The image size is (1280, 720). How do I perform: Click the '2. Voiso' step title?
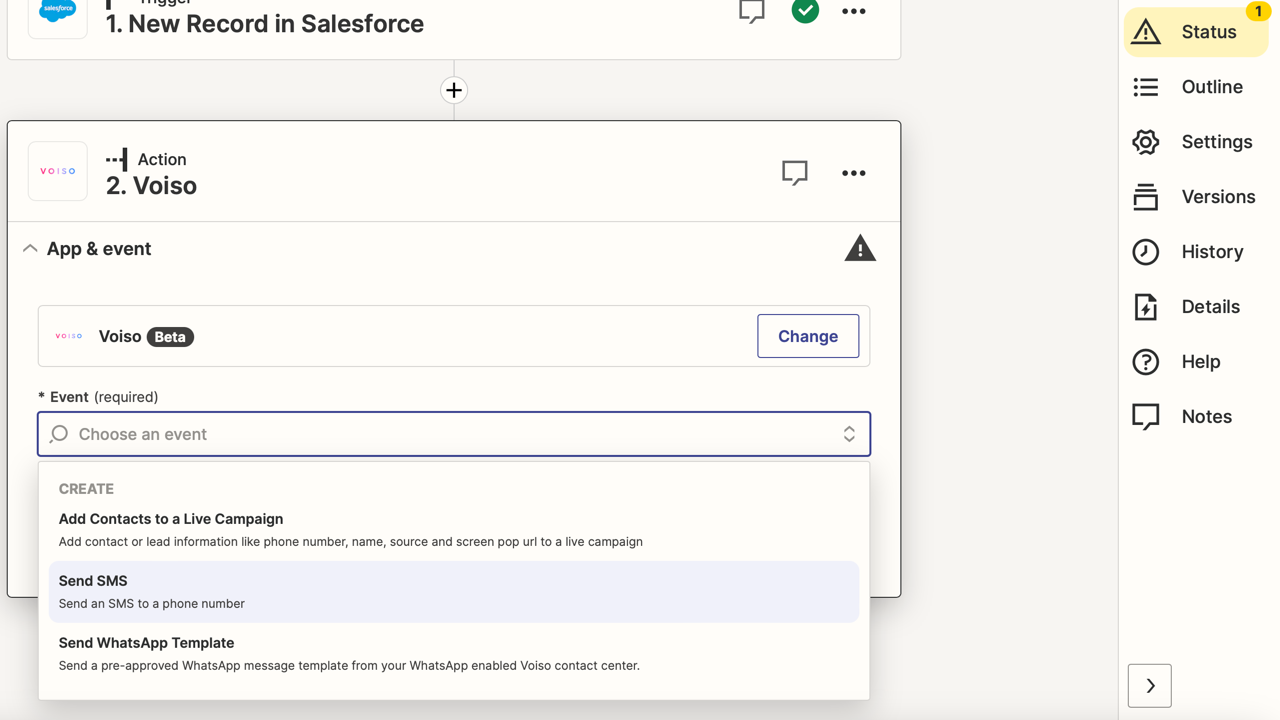[151, 186]
